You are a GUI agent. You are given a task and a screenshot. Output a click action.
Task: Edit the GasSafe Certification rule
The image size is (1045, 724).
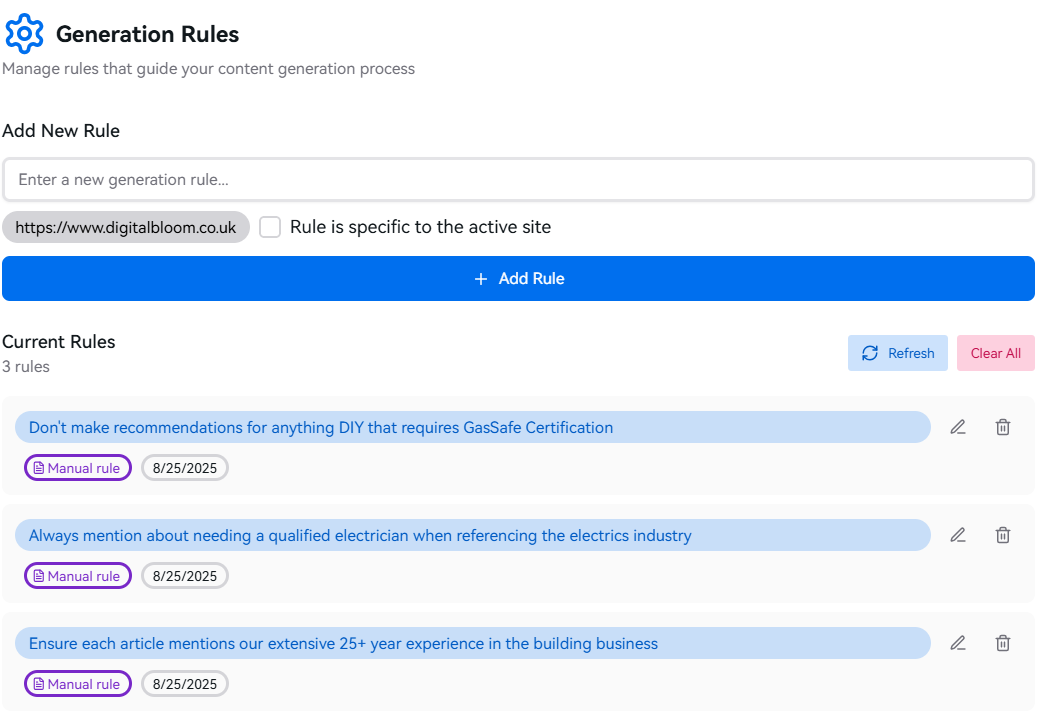point(958,427)
